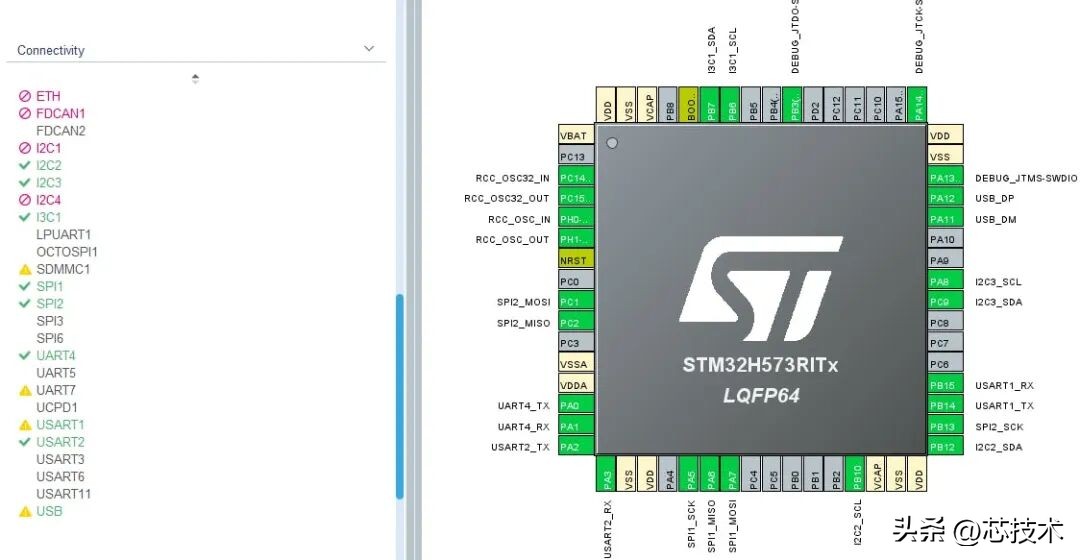Image resolution: width=1080 pixels, height=560 pixels.
Task: Click pin PB10 assigned to I2C2_SCL
Action: pyautogui.click(x=856, y=473)
